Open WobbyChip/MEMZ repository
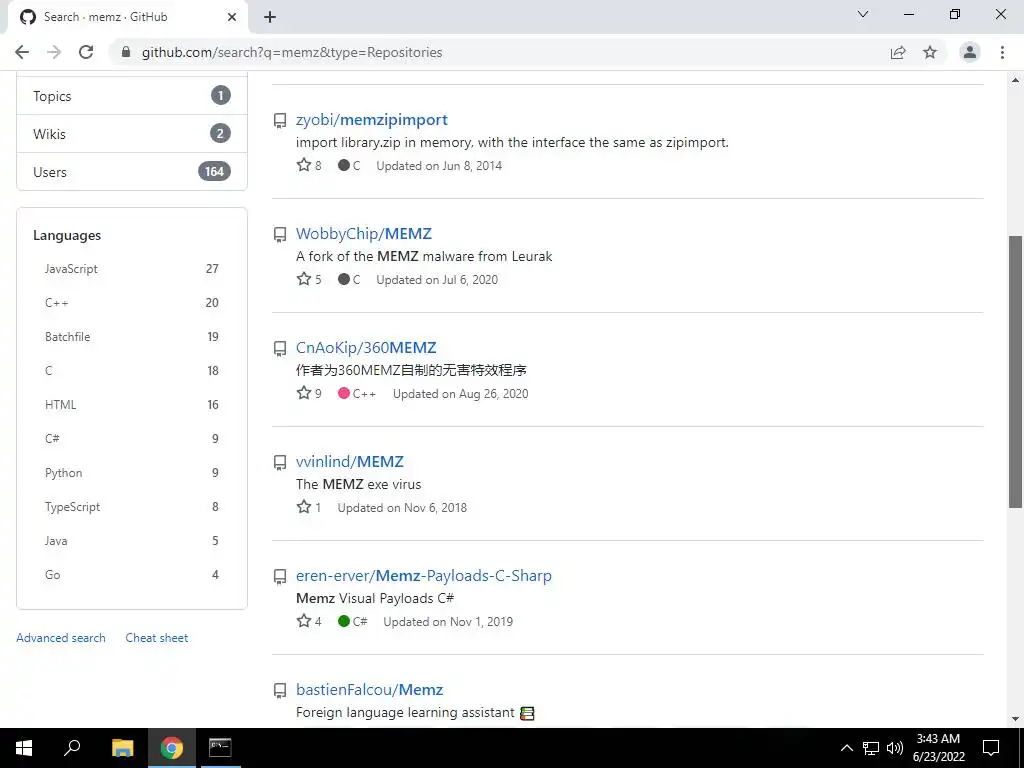The width and height of the screenshot is (1024, 768). (364, 233)
